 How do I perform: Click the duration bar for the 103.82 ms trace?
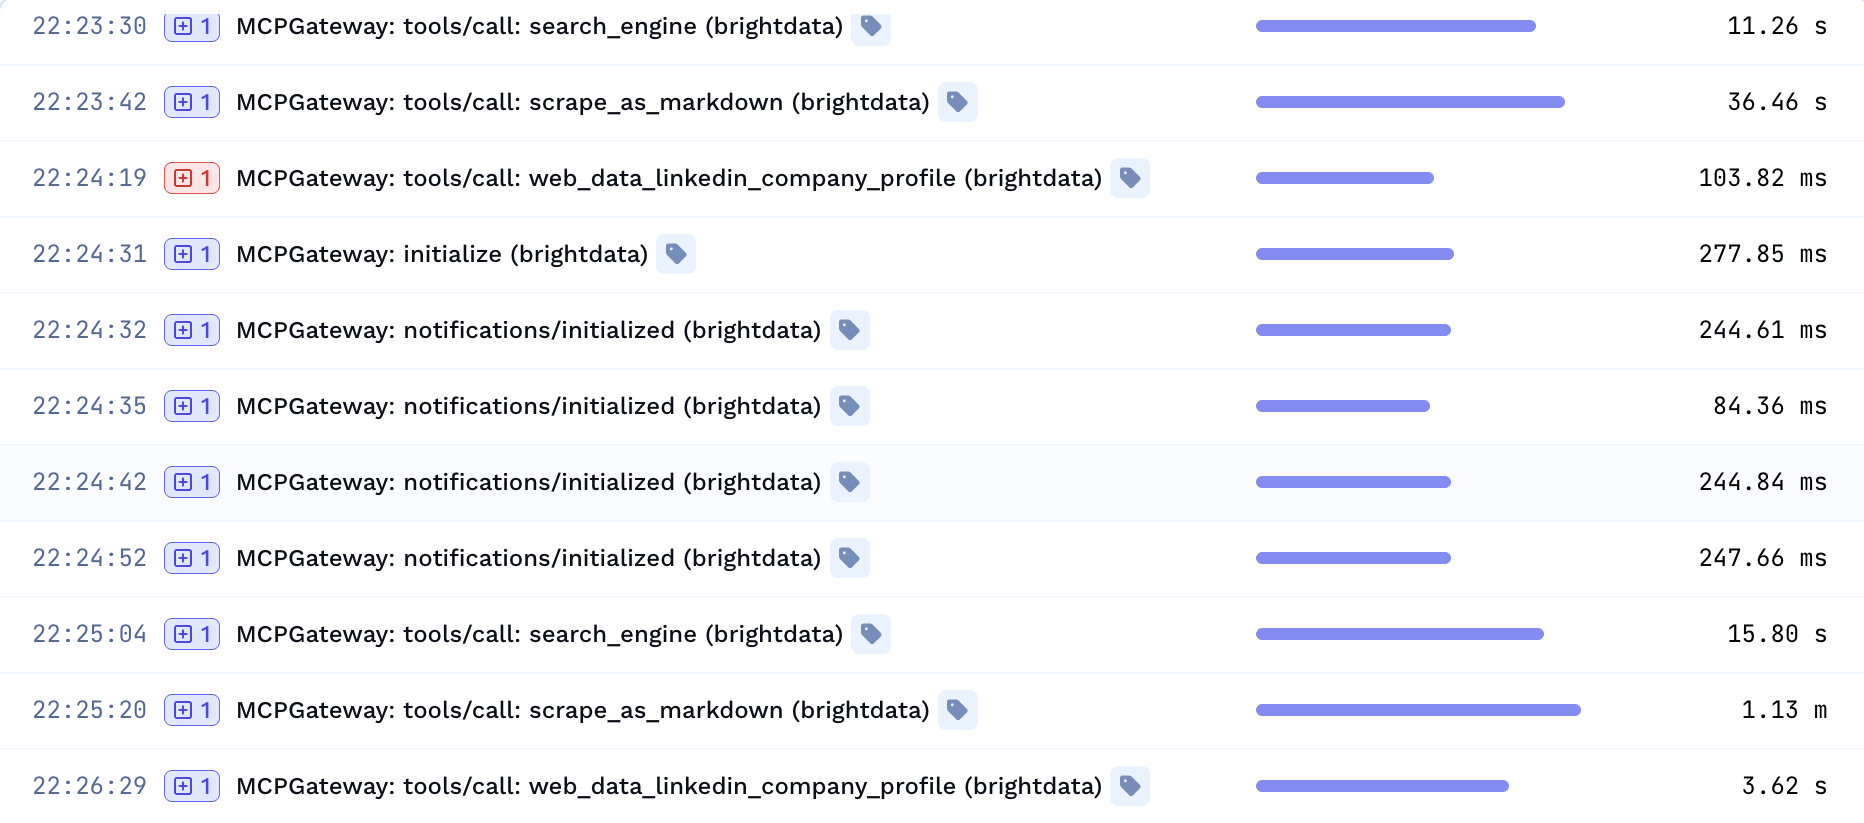1345,178
